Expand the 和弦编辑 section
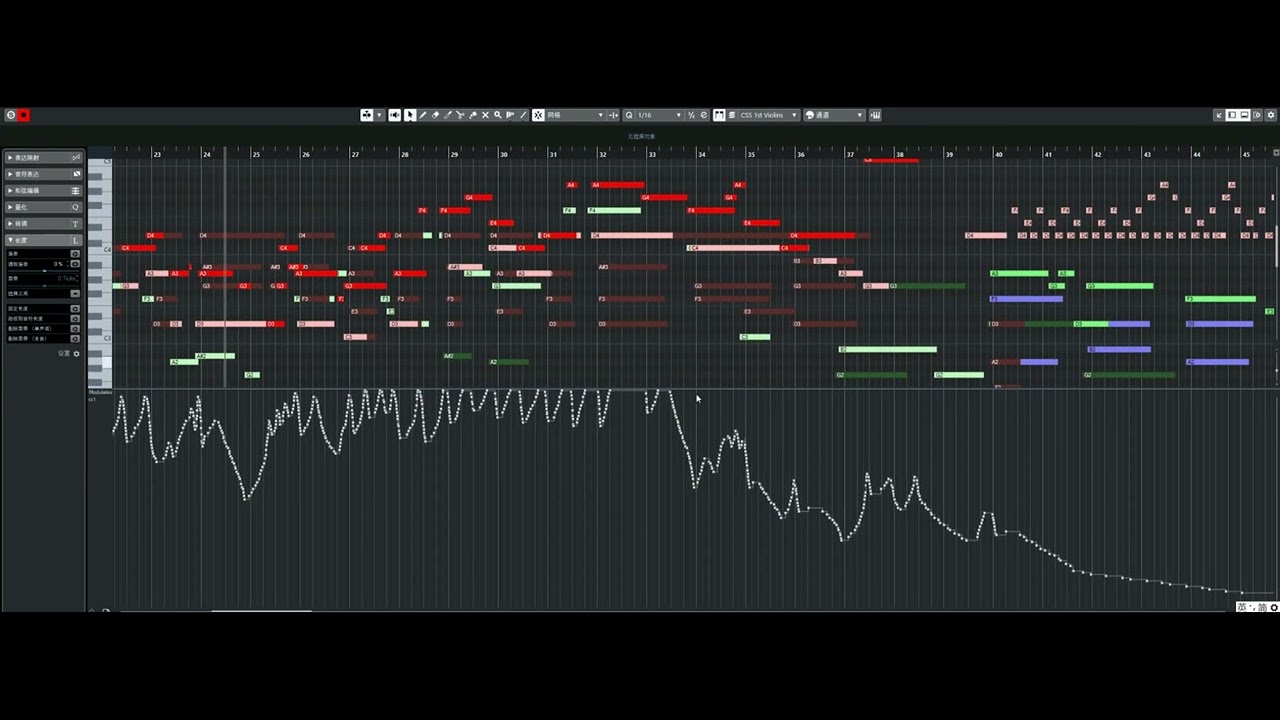1280x720 pixels. coord(11,191)
